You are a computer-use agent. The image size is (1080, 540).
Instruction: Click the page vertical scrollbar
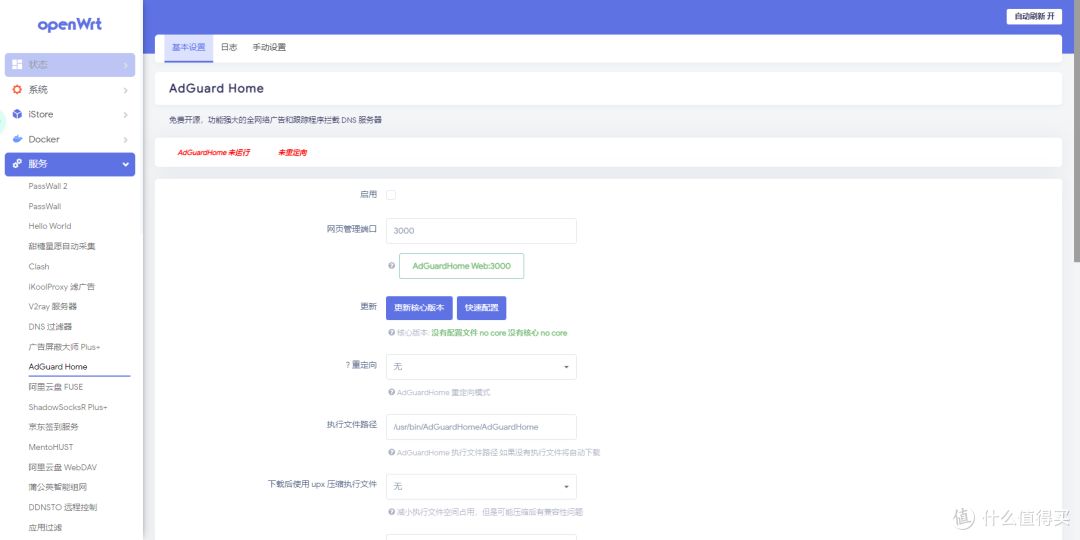pos(1077,131)
